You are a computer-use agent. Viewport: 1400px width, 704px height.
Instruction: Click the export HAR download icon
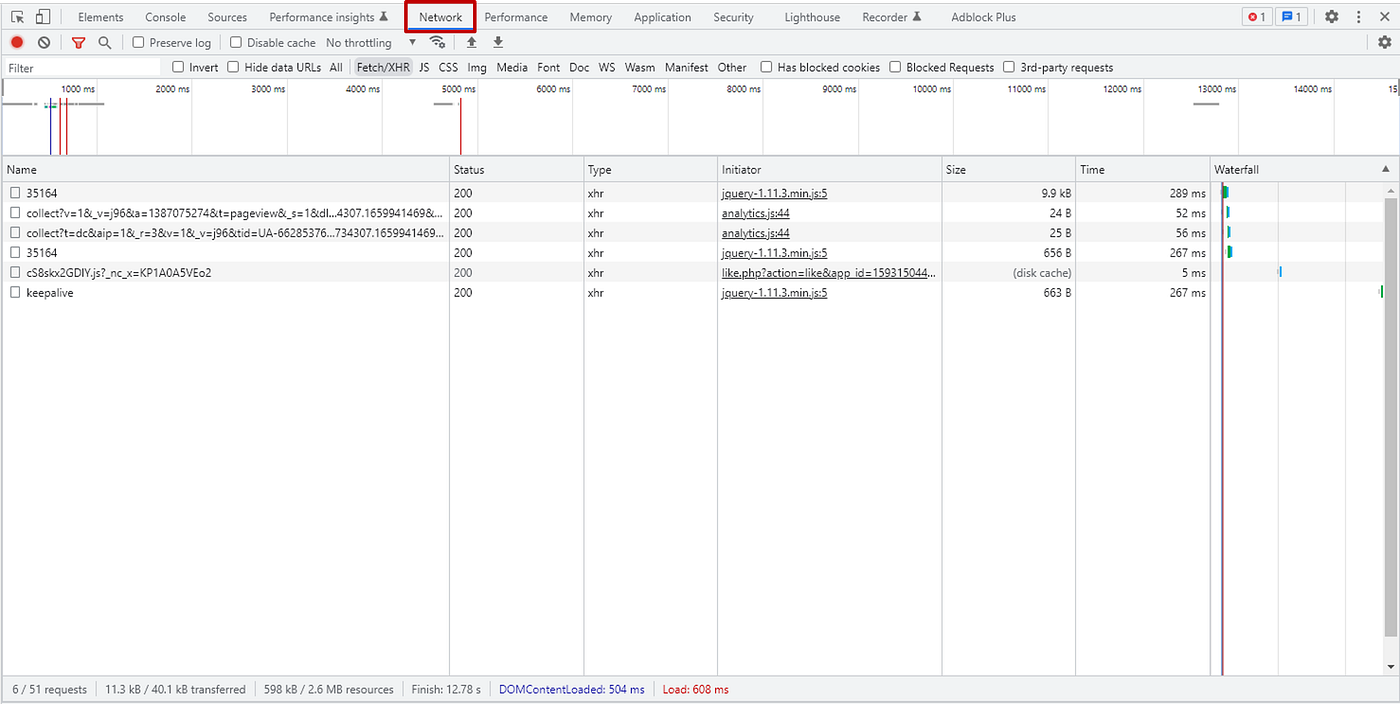[x=498, y=43]
